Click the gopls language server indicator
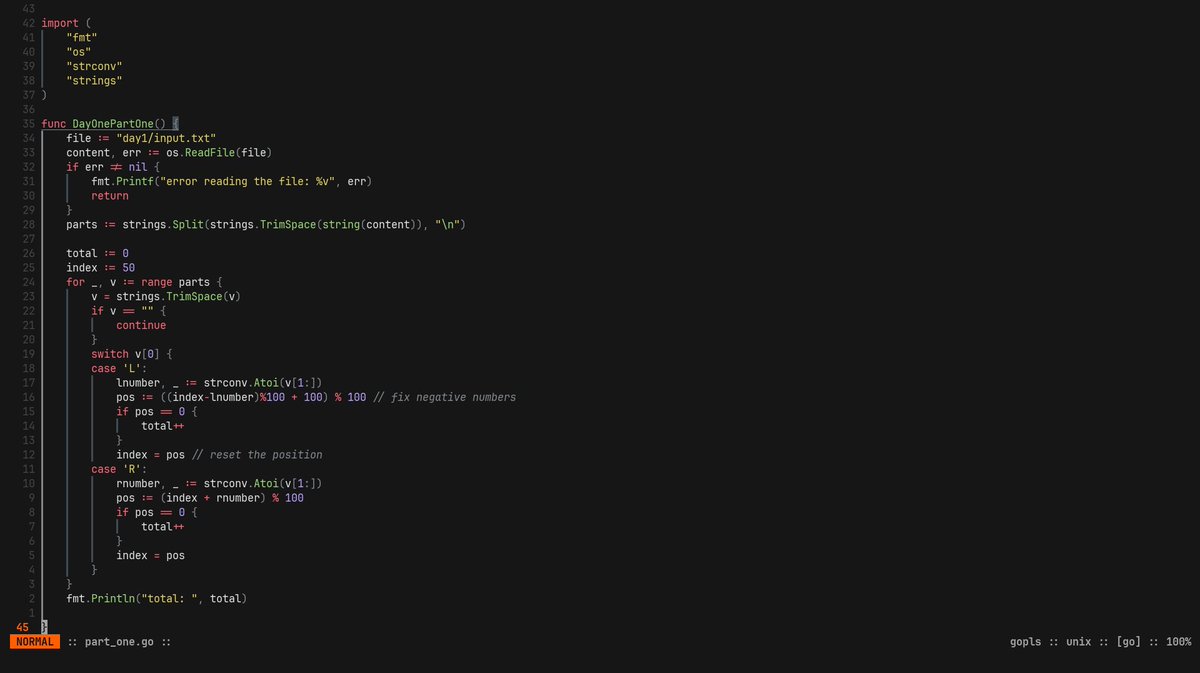 pyautogui.click(x=1024, y=641)
